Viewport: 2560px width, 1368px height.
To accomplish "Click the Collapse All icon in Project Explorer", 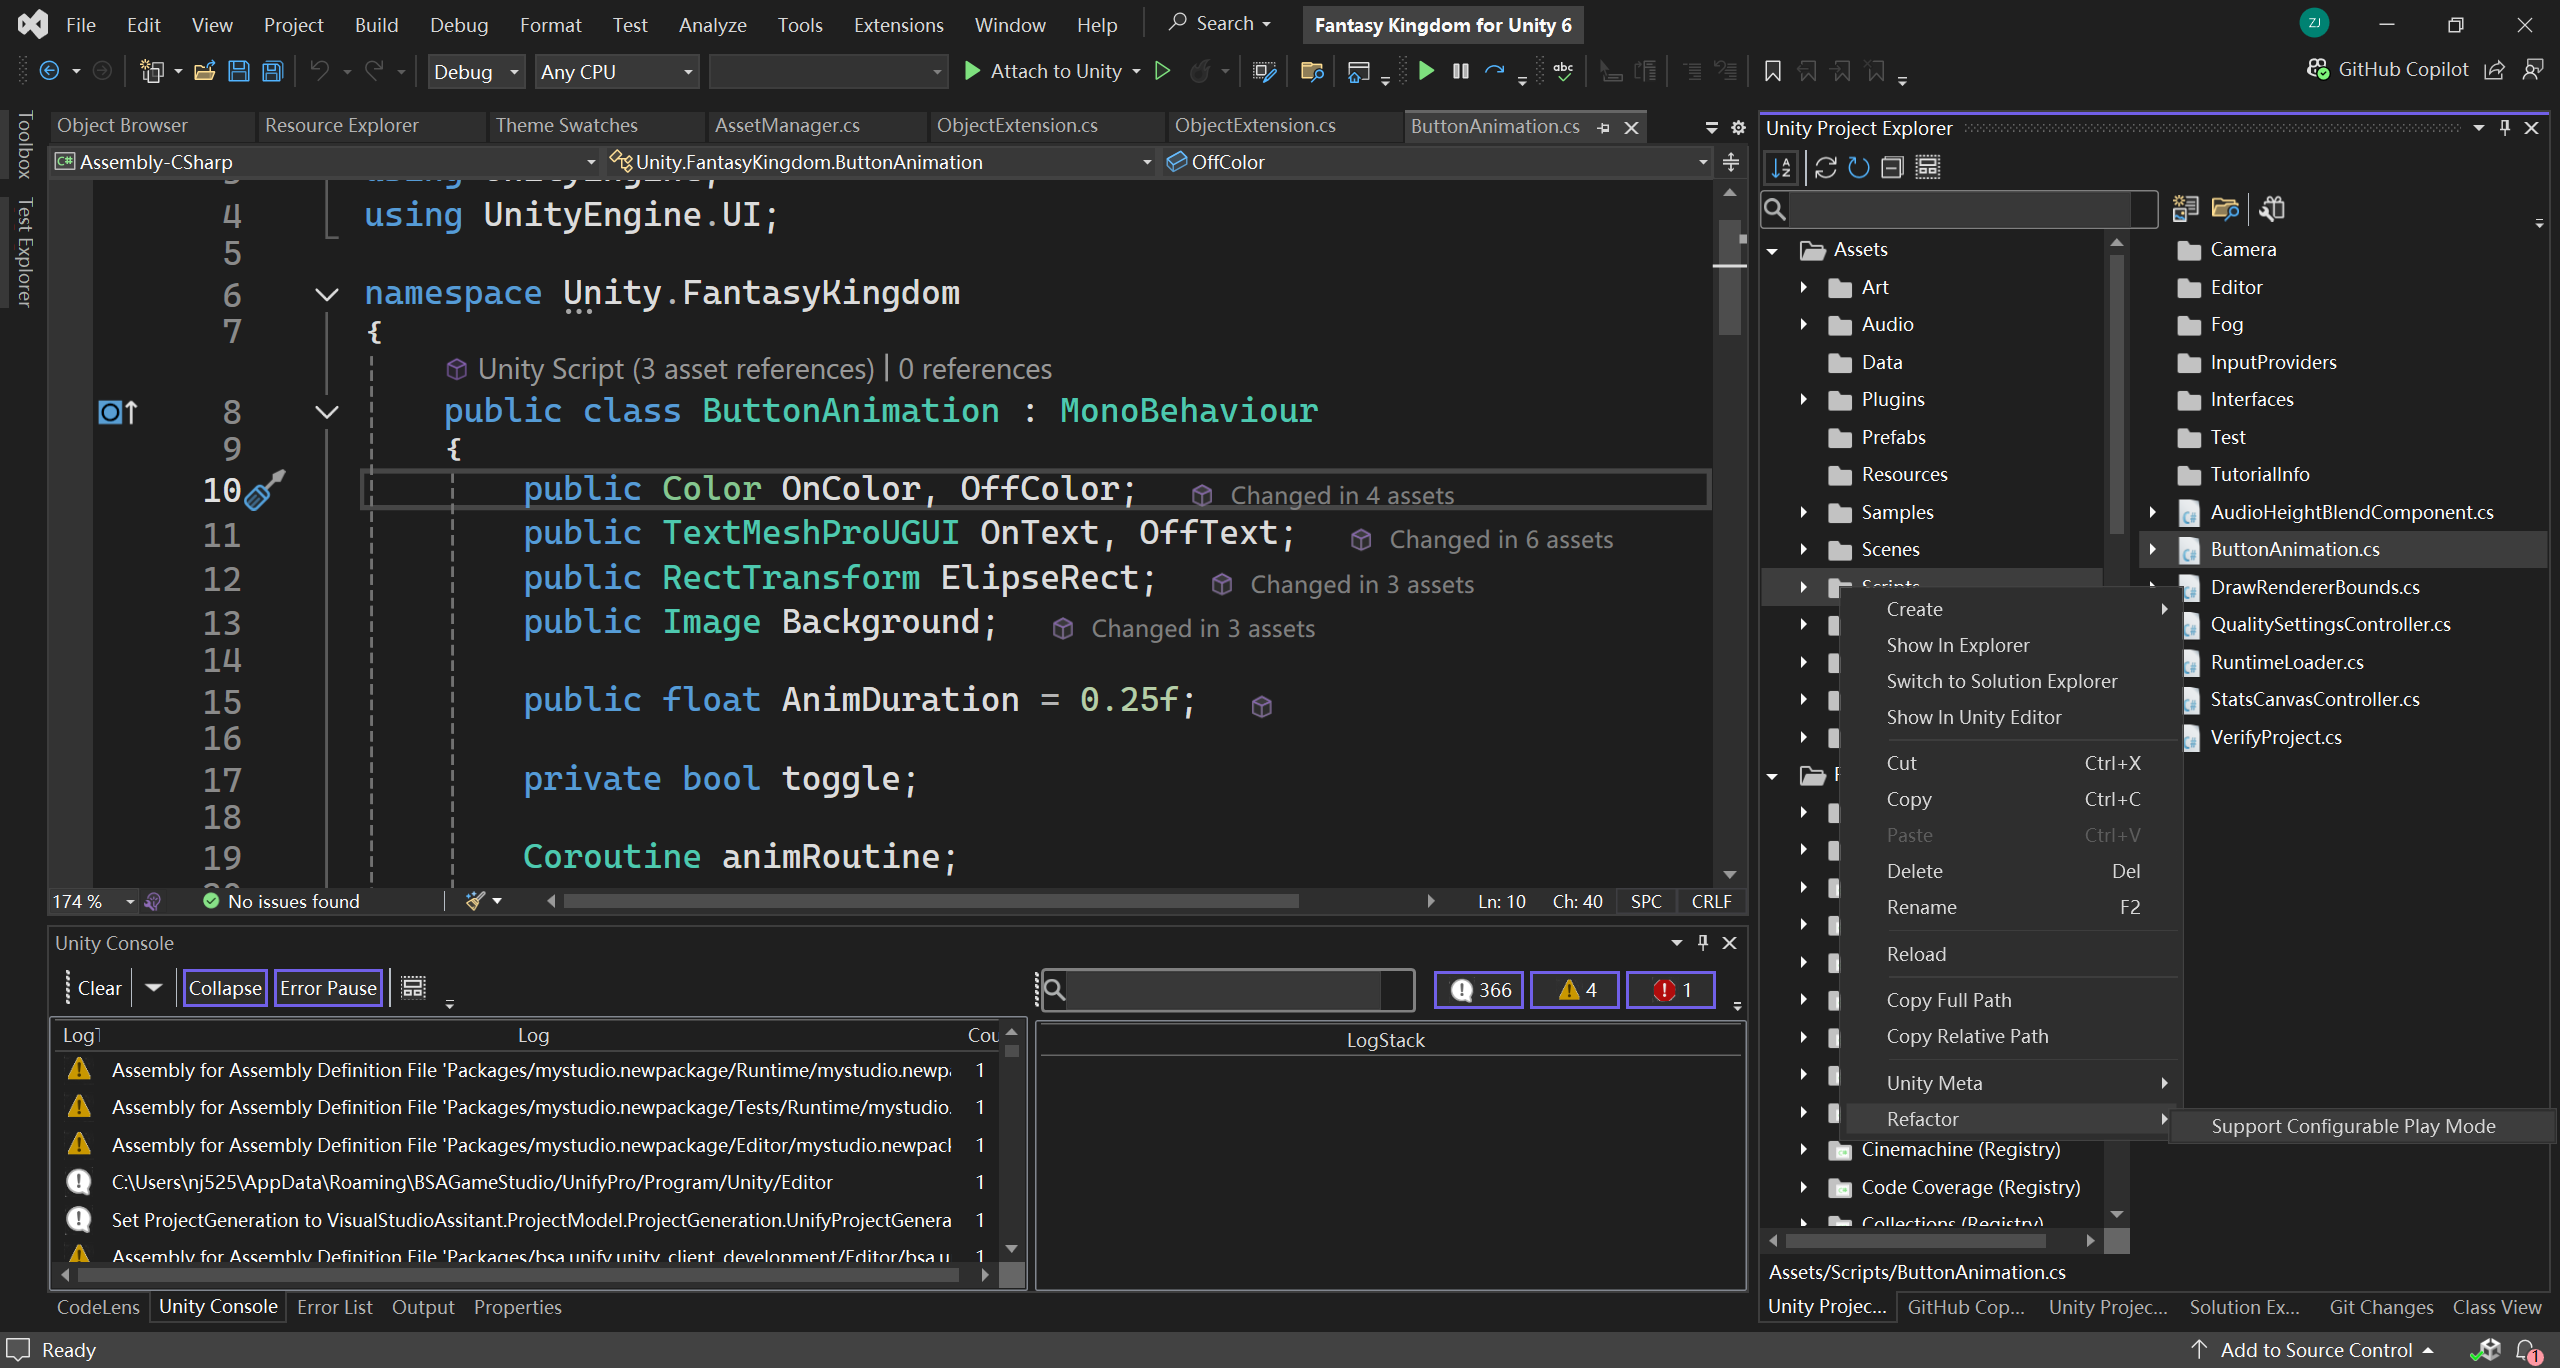I will 1892,168.
